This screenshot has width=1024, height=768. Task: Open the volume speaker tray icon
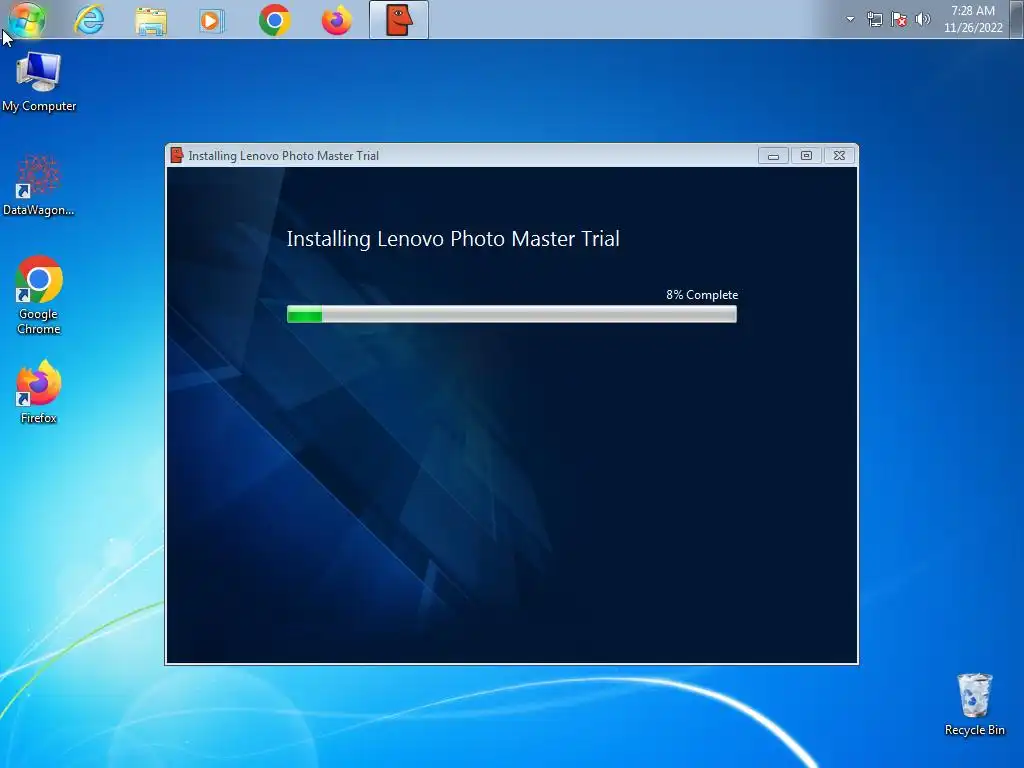pyautogui.click(x=923, y=20)
